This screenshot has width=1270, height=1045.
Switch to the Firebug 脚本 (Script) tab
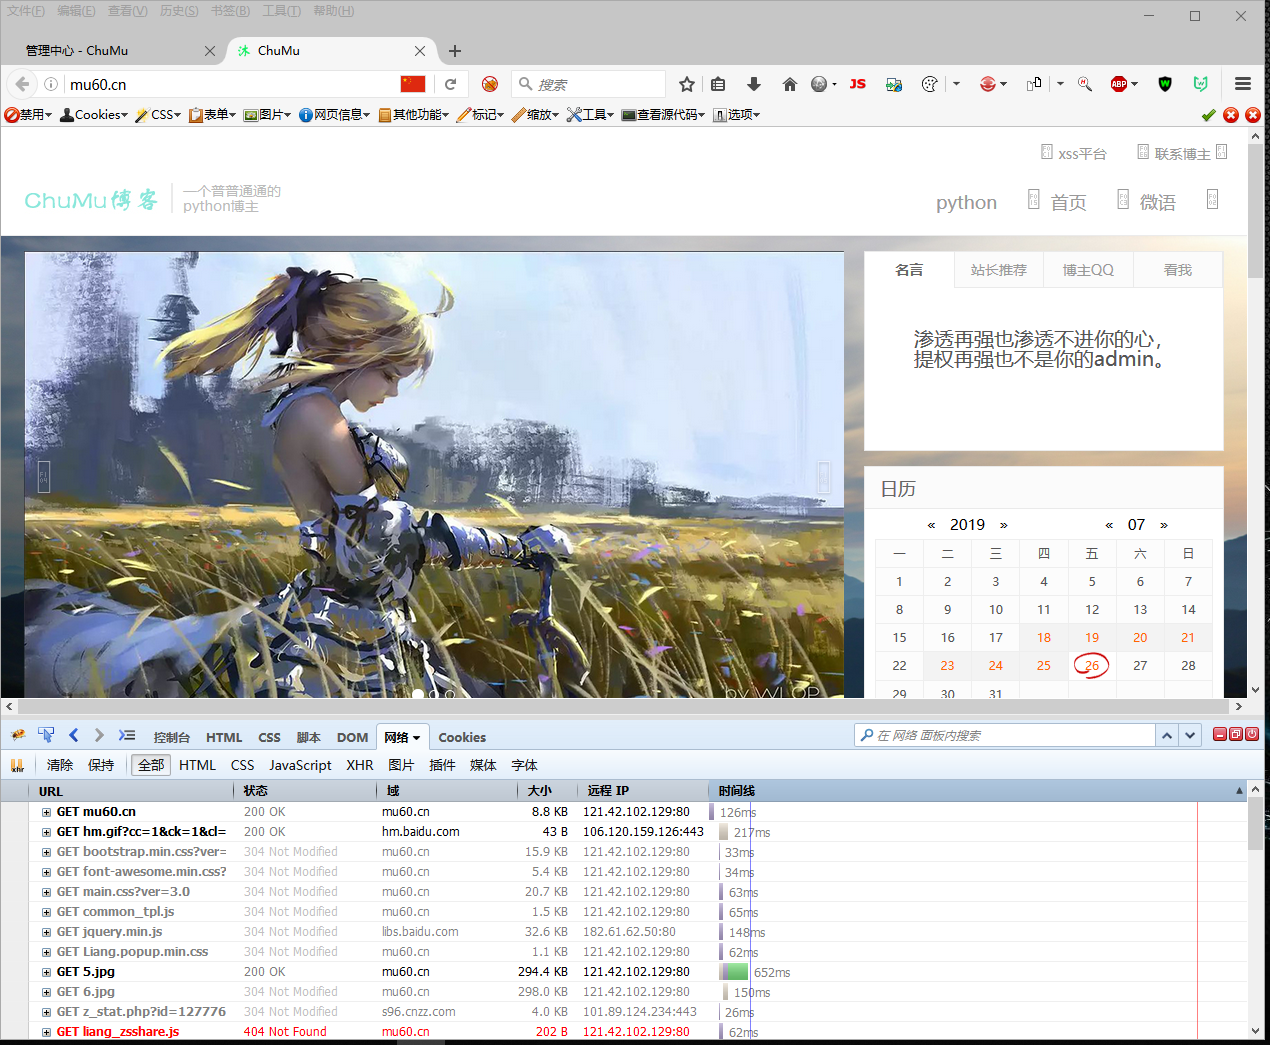pos(309,737)
